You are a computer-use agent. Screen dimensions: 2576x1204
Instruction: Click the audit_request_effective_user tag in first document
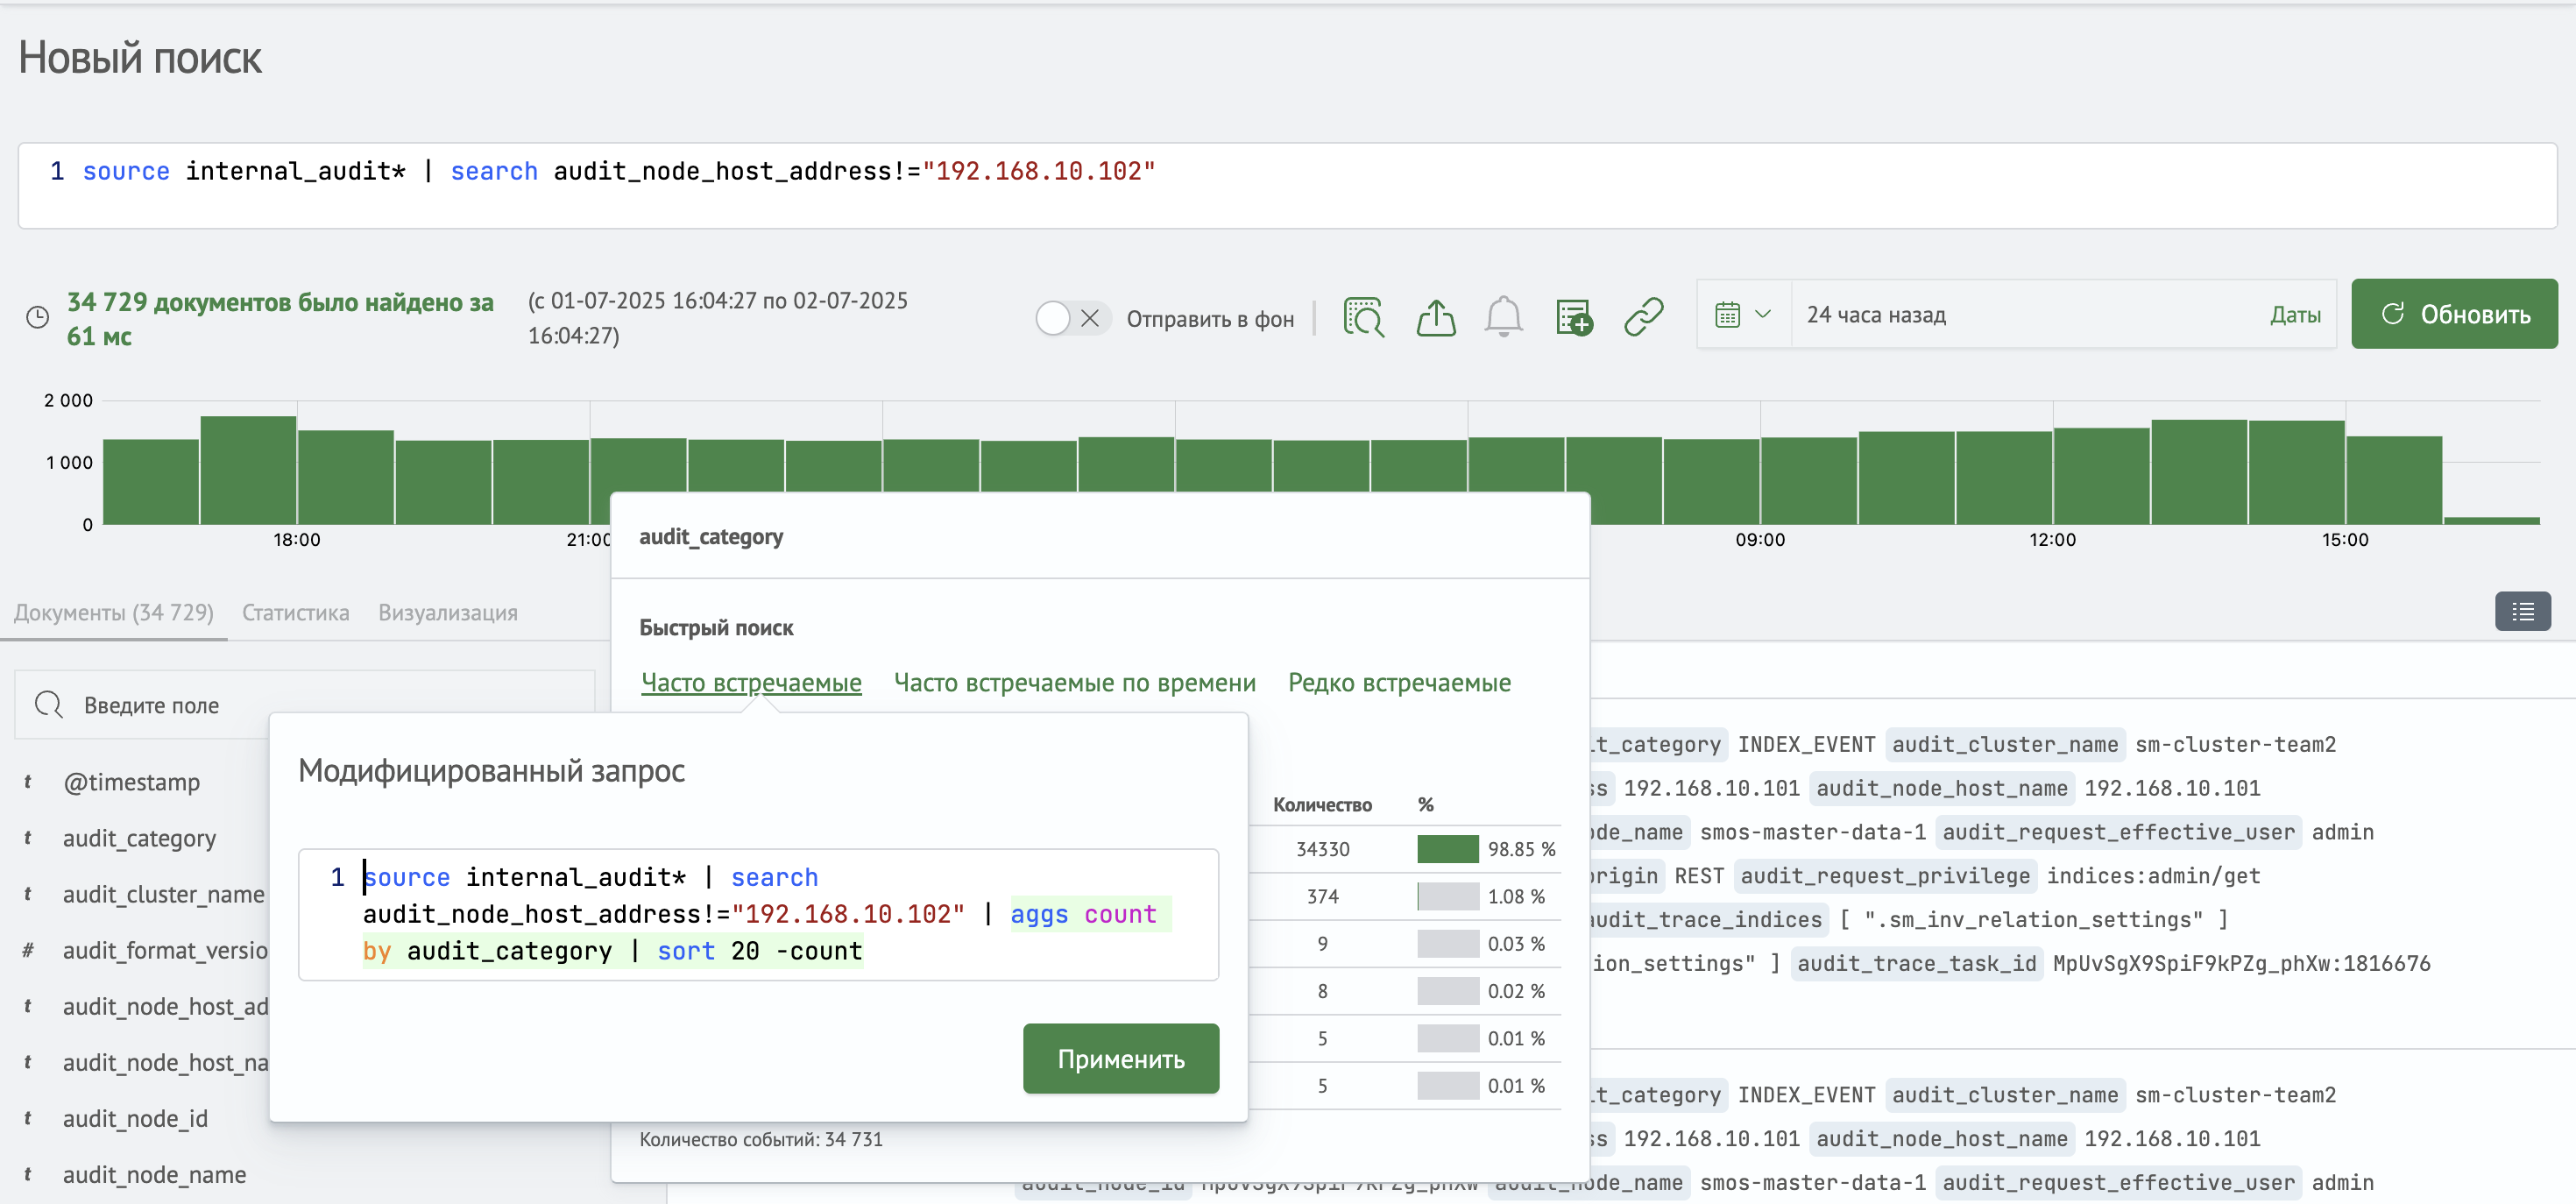2118,832
